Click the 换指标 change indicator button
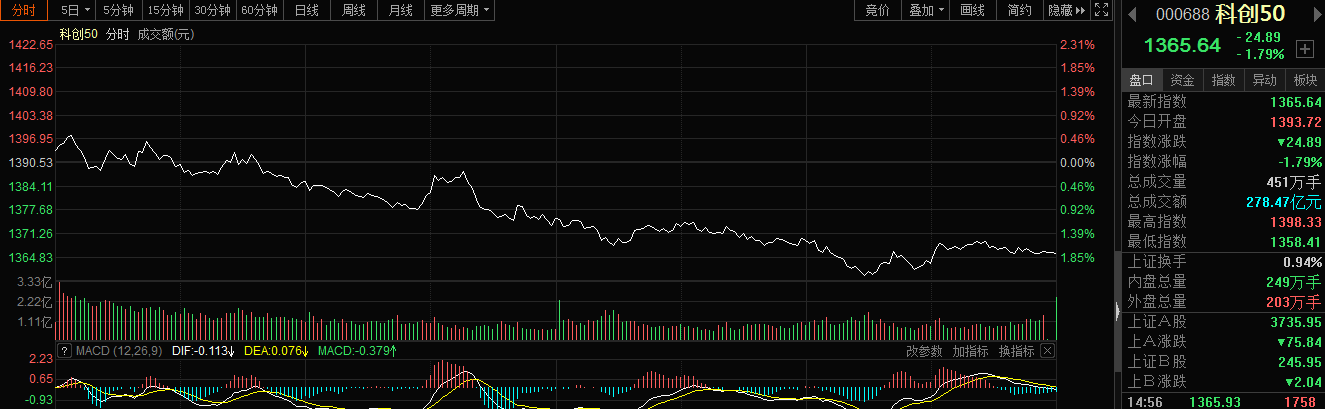Screen dimensions: 1325x409 coord(1016,351)
